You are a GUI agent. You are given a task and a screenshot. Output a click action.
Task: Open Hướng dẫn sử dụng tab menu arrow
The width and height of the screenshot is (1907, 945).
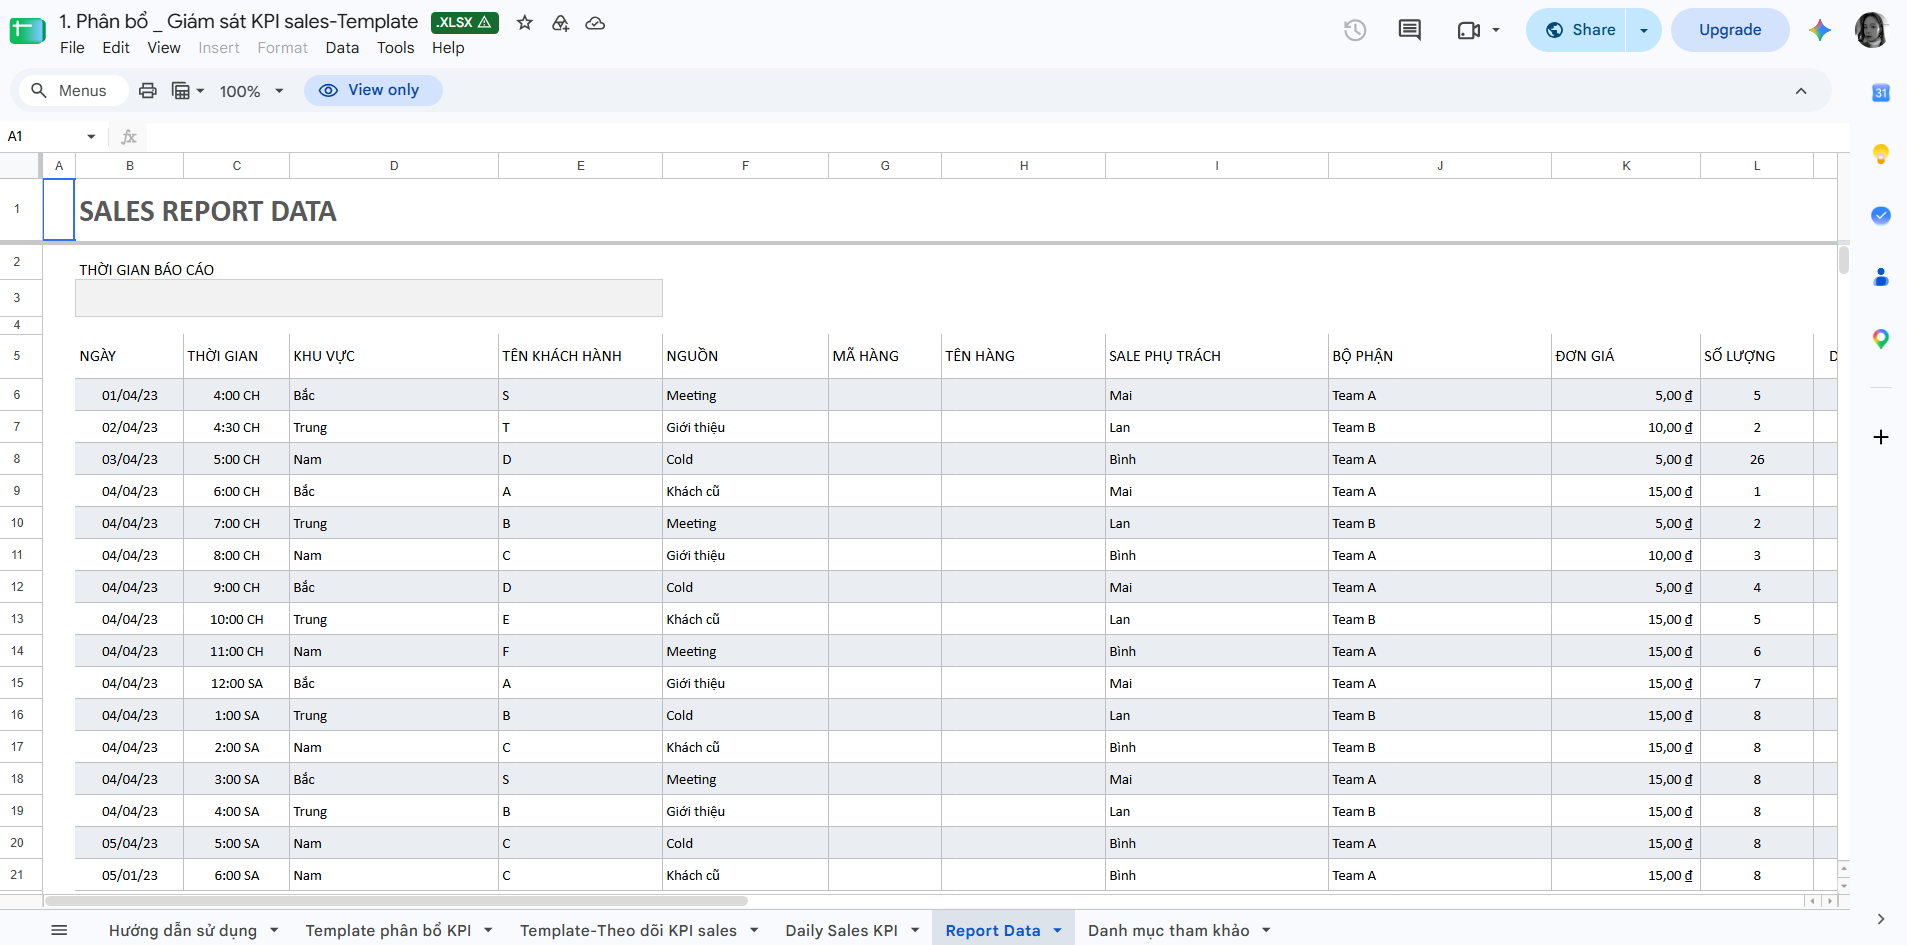click(x=274, y=930)
